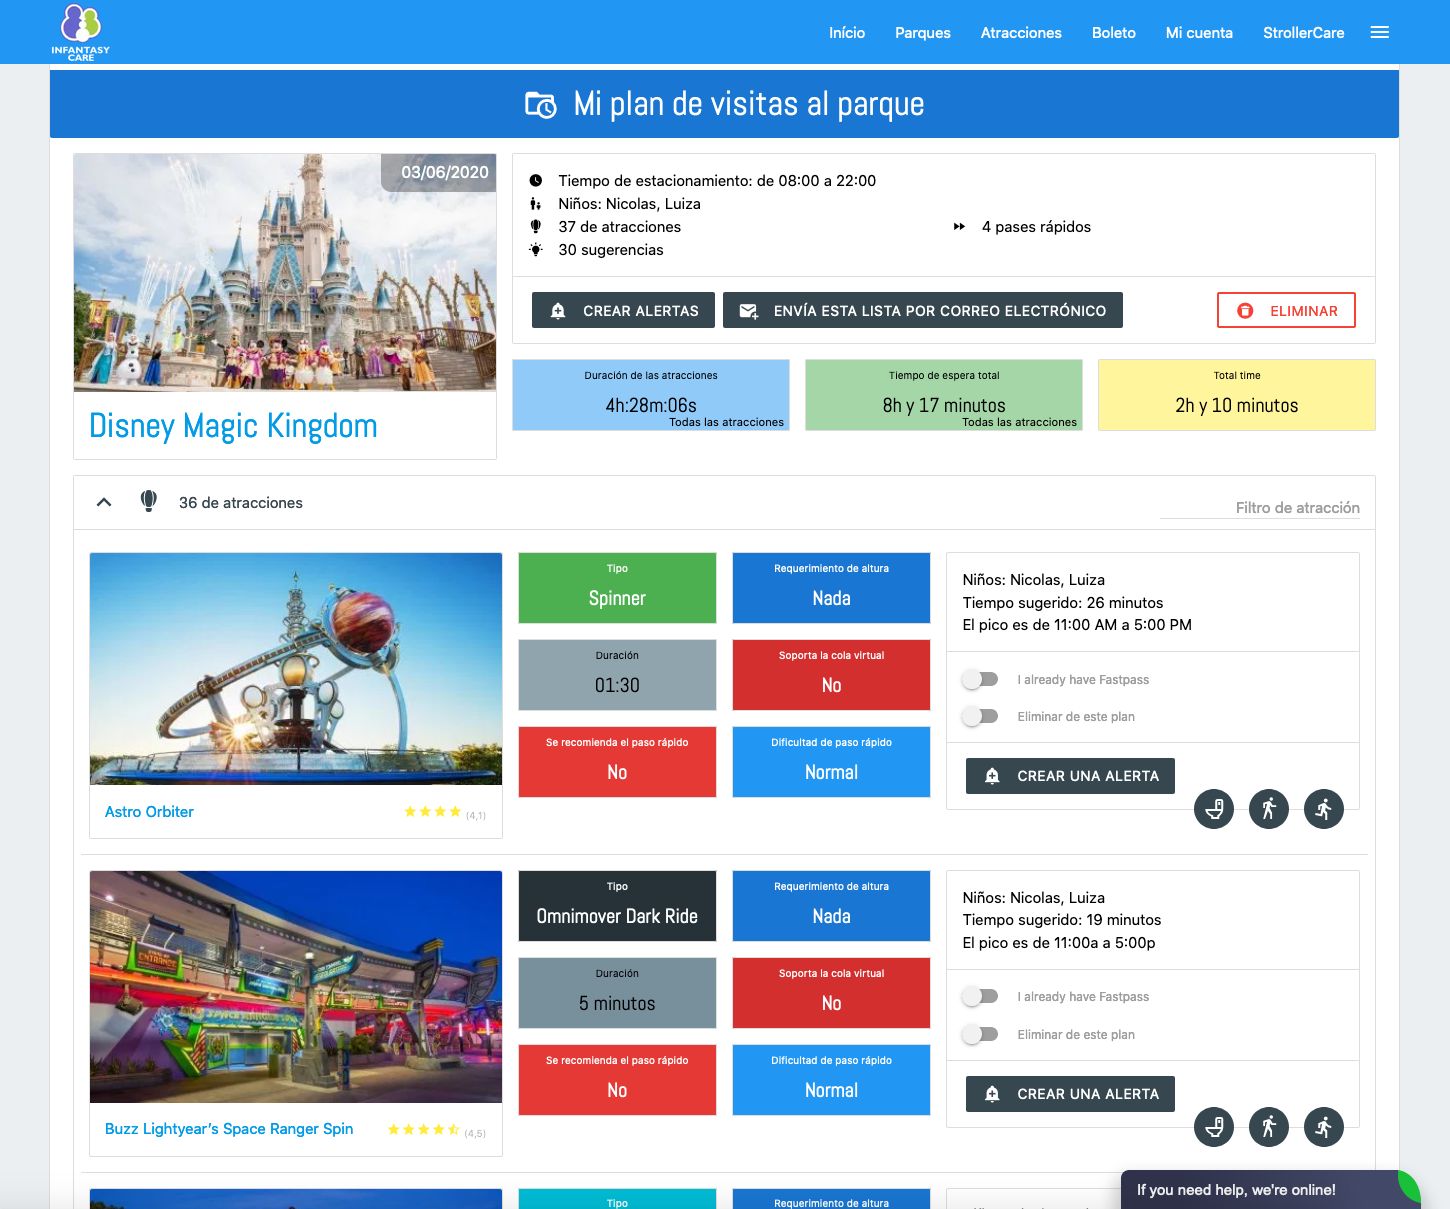Viewport: 1450px width, 1209px height.
Task: Click the Infantasy Care logo
Action: point(81,32)
